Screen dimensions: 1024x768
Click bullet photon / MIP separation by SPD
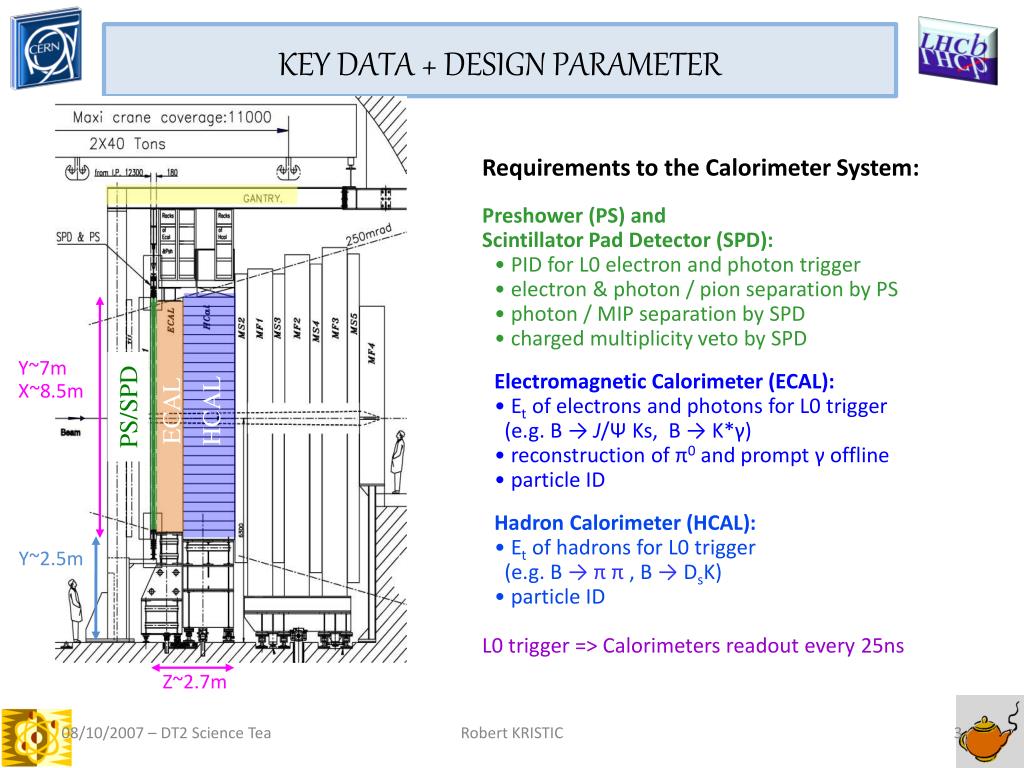click(x=650, y=314)
